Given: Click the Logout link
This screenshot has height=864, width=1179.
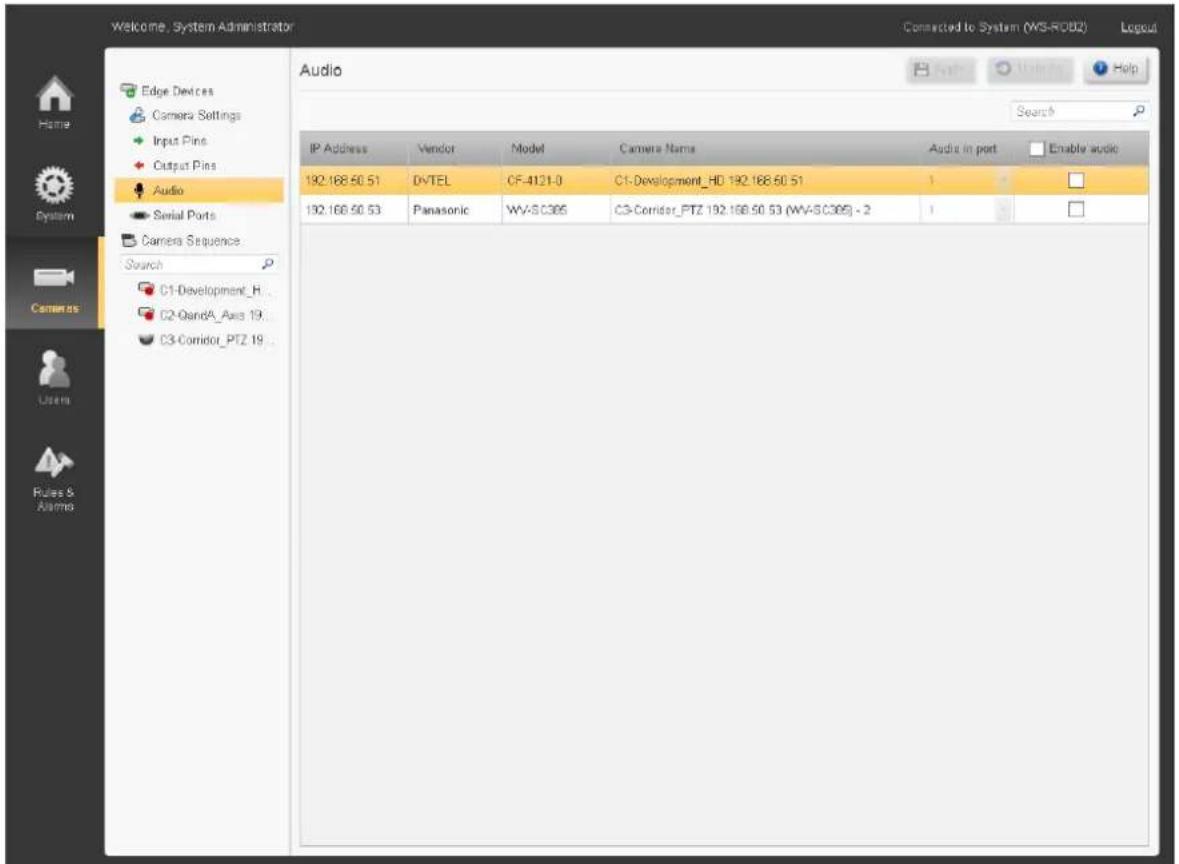Looking at the screenshot, I should (1138, 27).
